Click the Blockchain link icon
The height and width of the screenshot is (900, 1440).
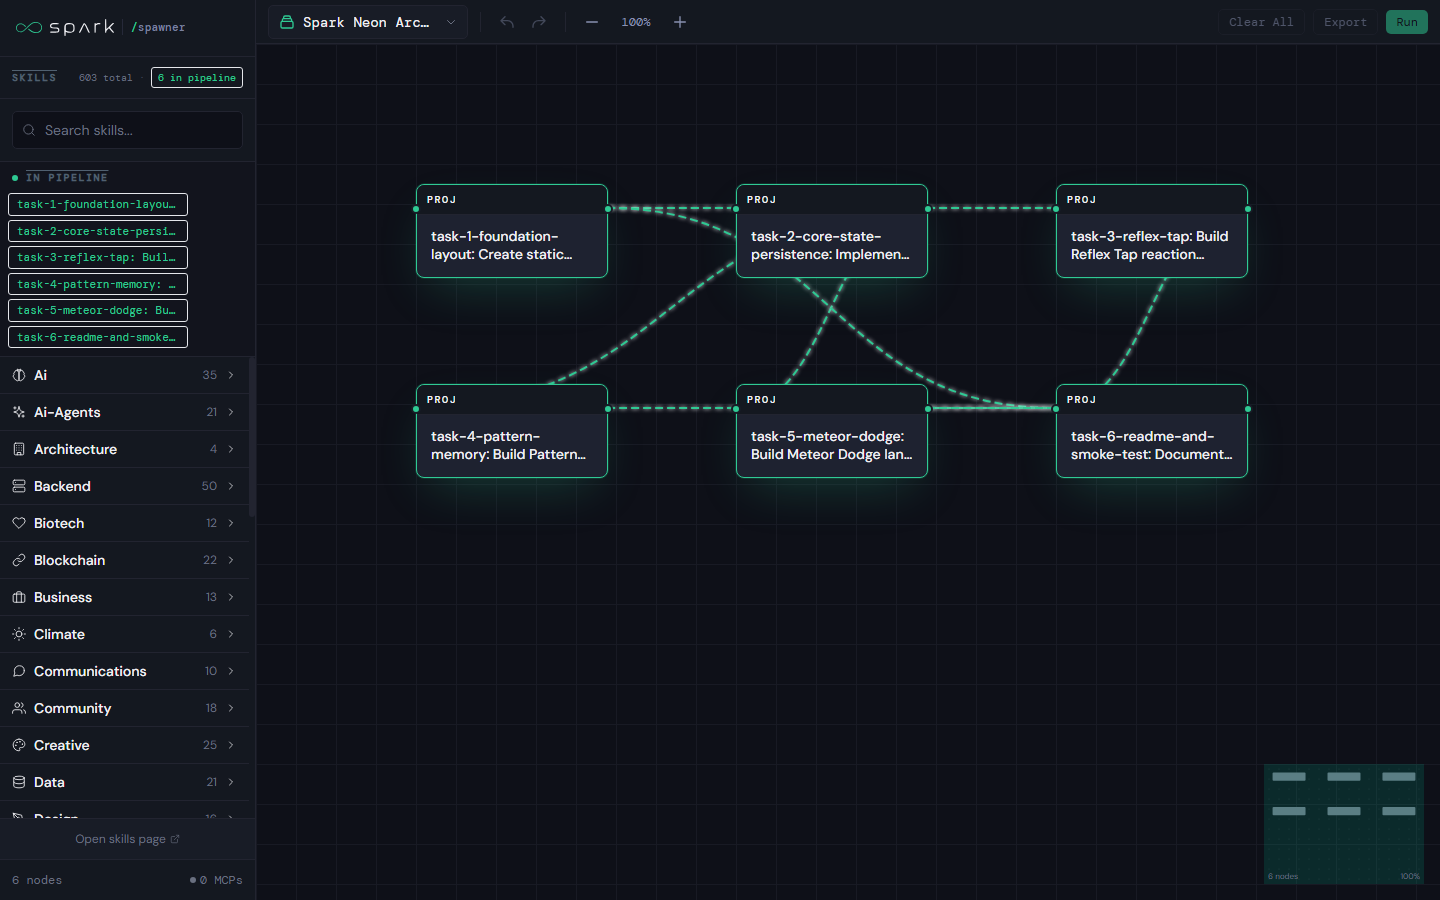[19, 560]
